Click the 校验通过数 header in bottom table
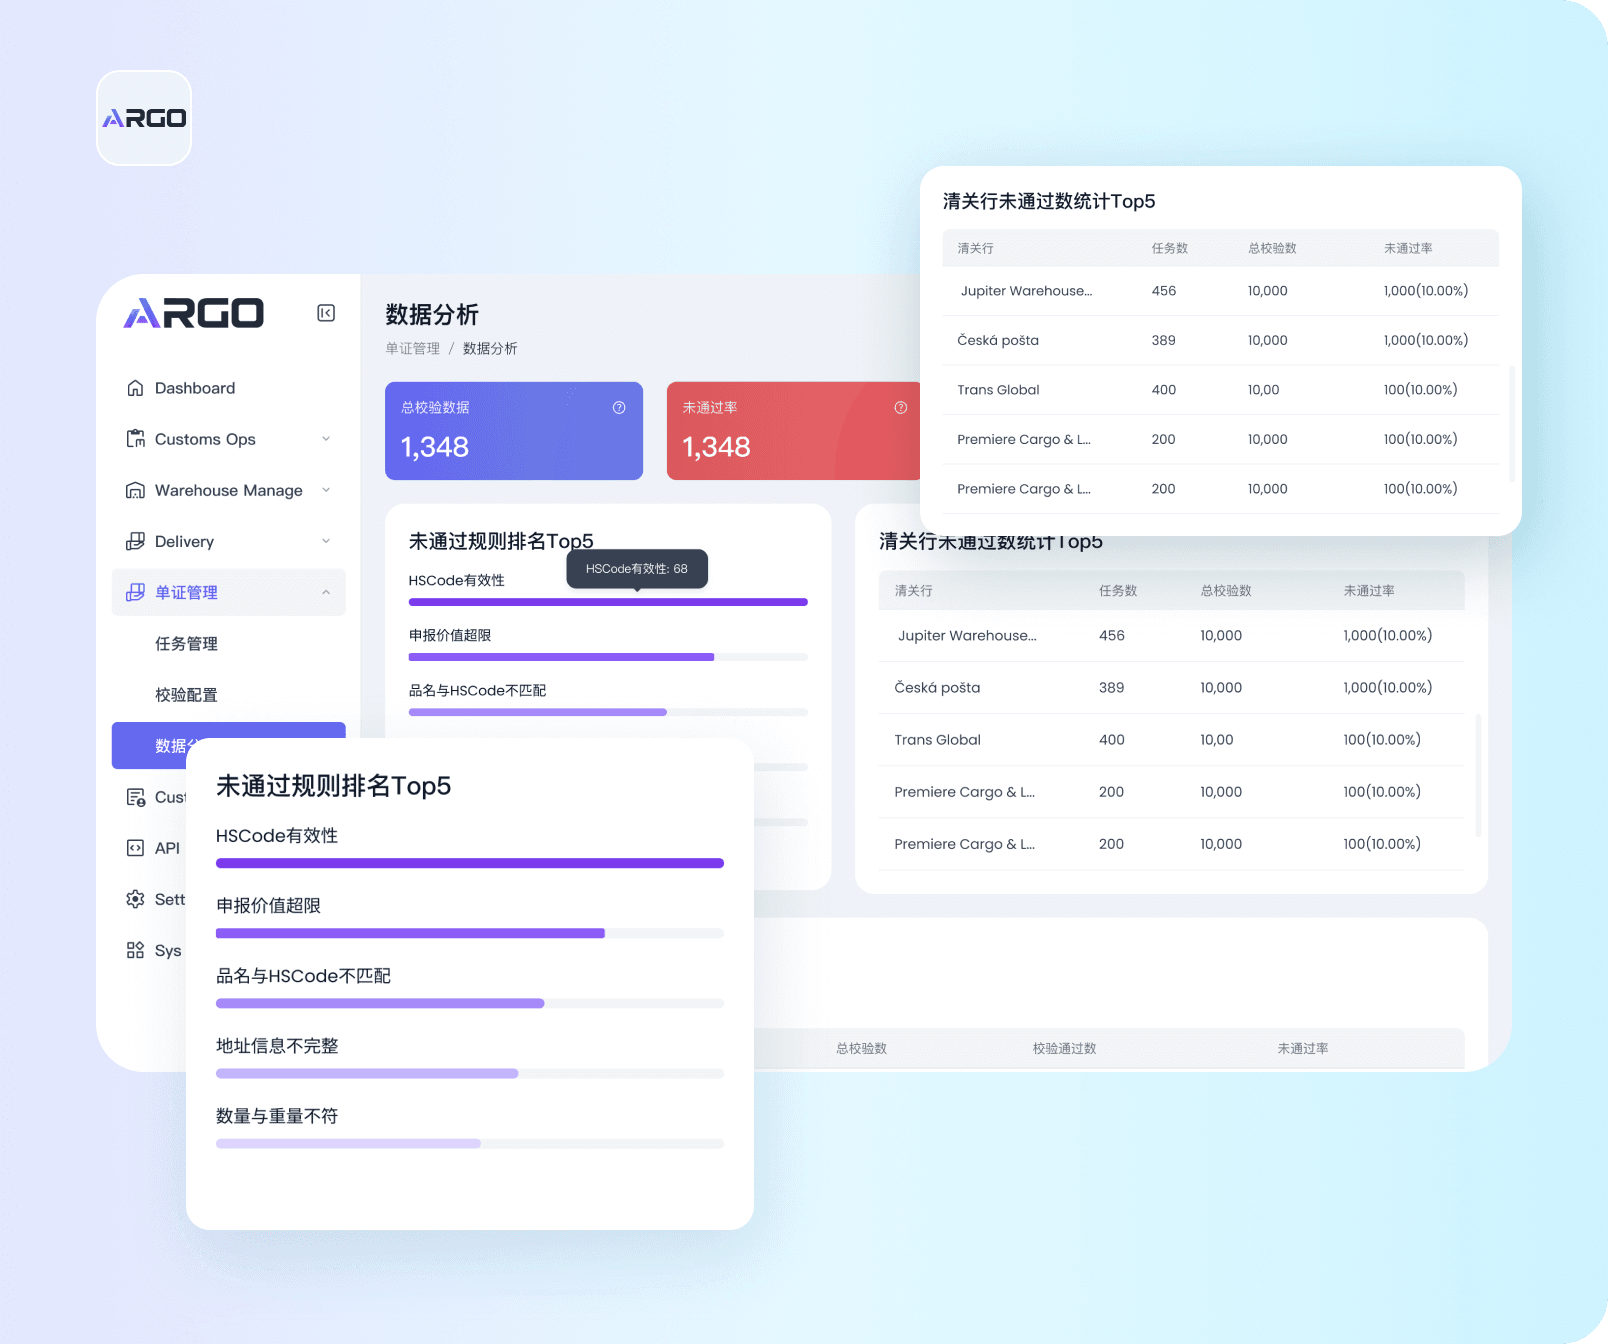Viewport: 1610px width, 1344px height. (x=1065, y=1048)
